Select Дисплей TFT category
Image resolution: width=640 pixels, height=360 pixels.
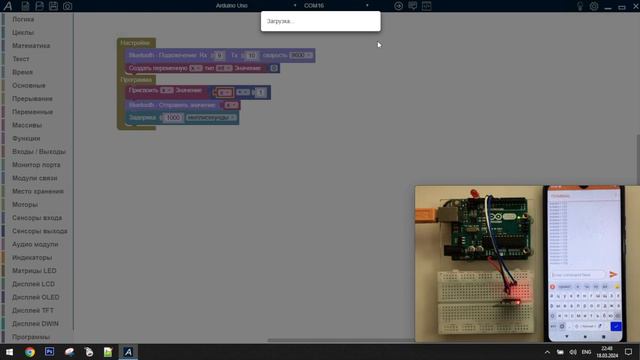point(33,310)
